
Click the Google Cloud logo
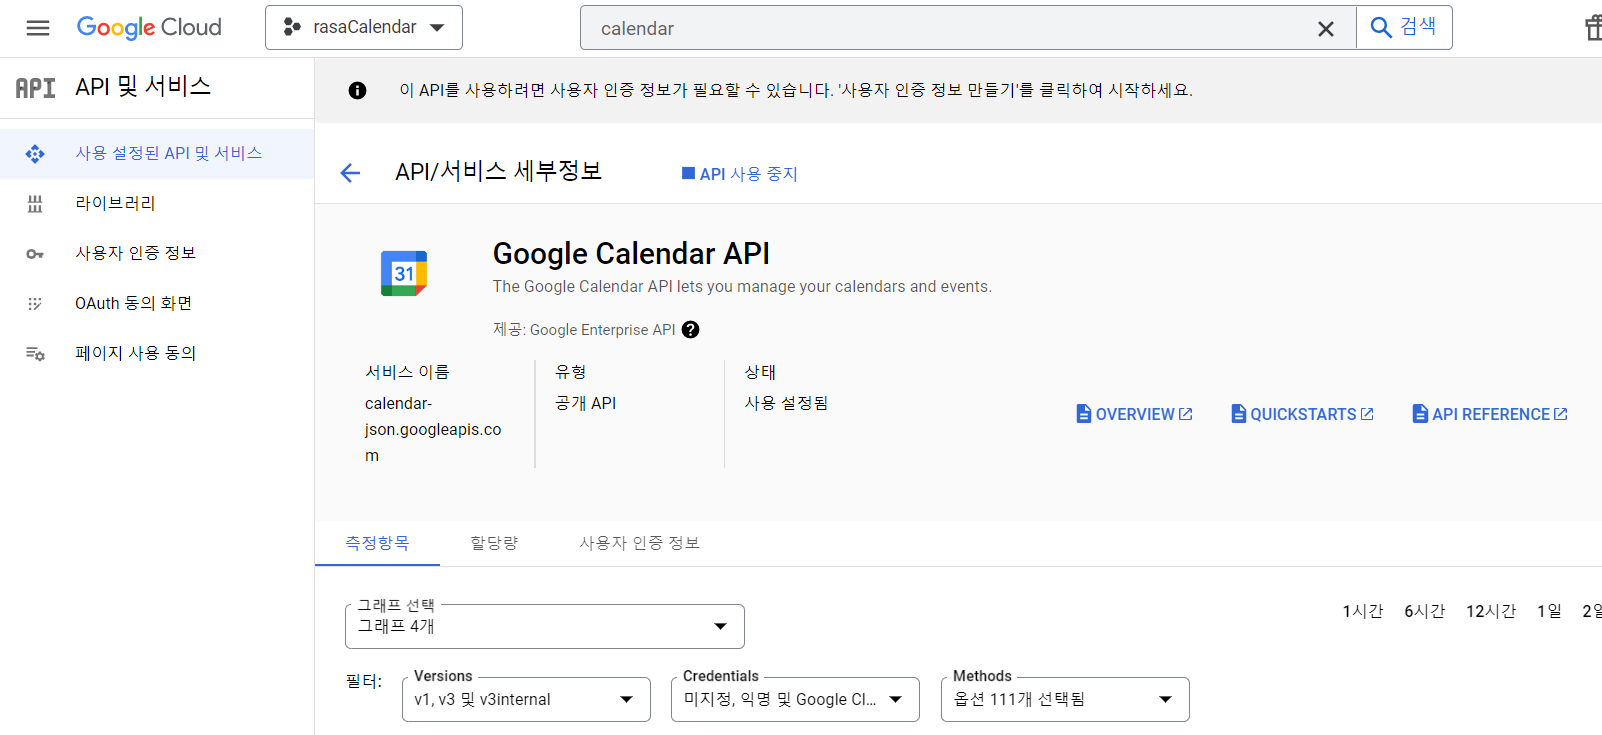[149, 28]
